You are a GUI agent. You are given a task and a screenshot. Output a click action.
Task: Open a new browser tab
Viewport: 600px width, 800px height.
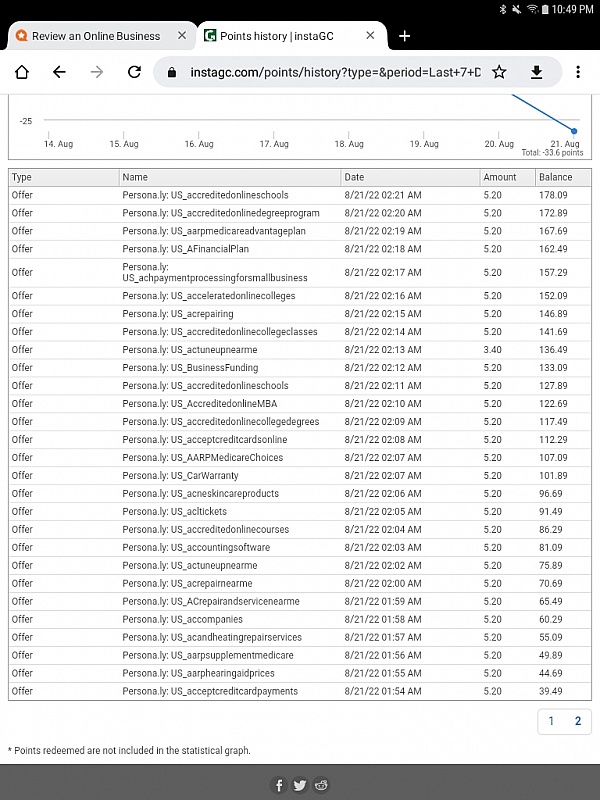pyautogui.click(x=404, y=36)
